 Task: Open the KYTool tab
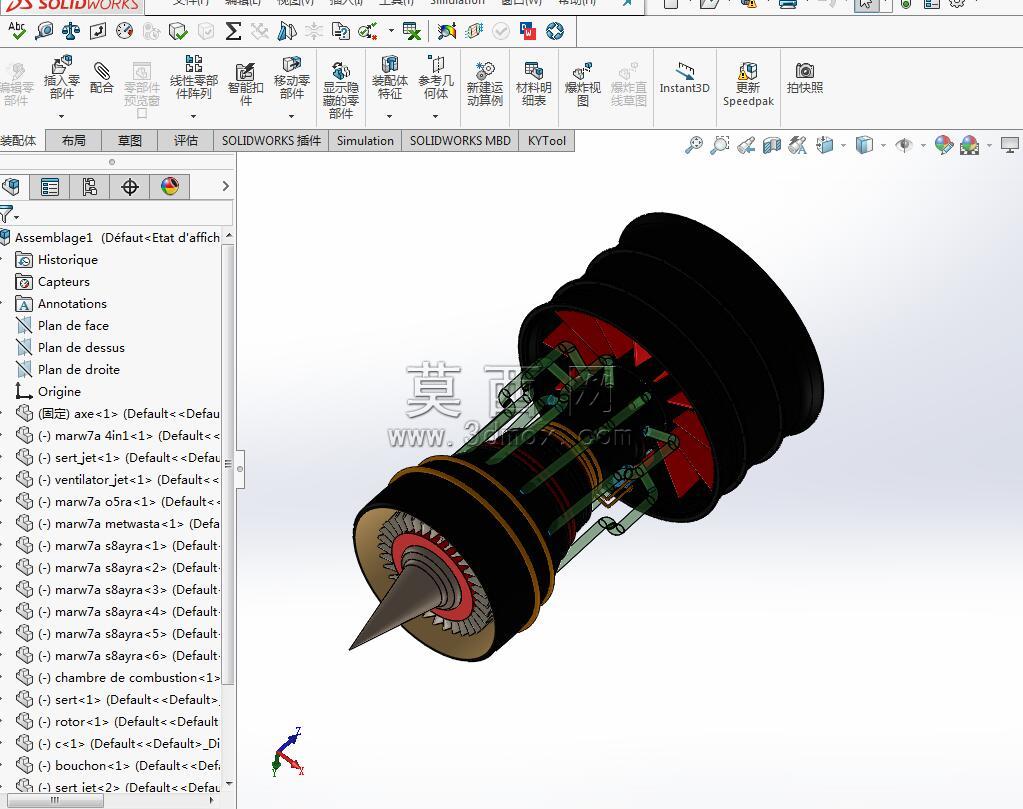tap(547, 140)
